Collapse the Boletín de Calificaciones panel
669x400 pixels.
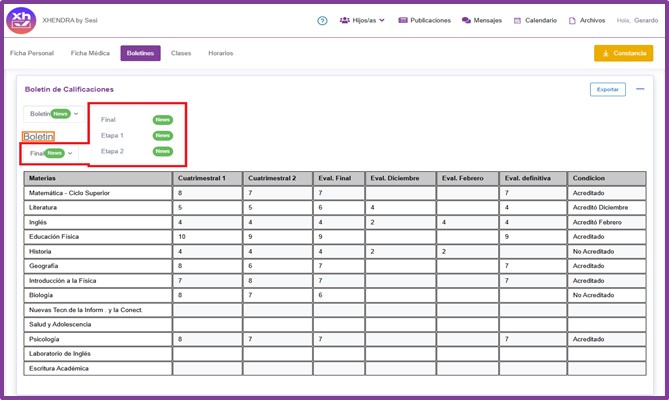point(640,89)
